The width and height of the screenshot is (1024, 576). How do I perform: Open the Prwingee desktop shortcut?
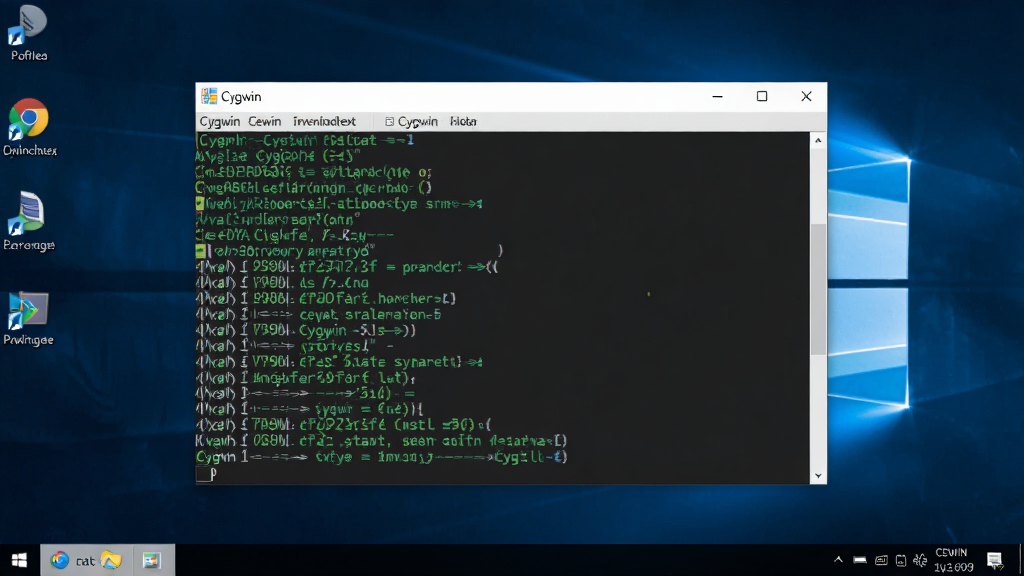tap(28, 319)
